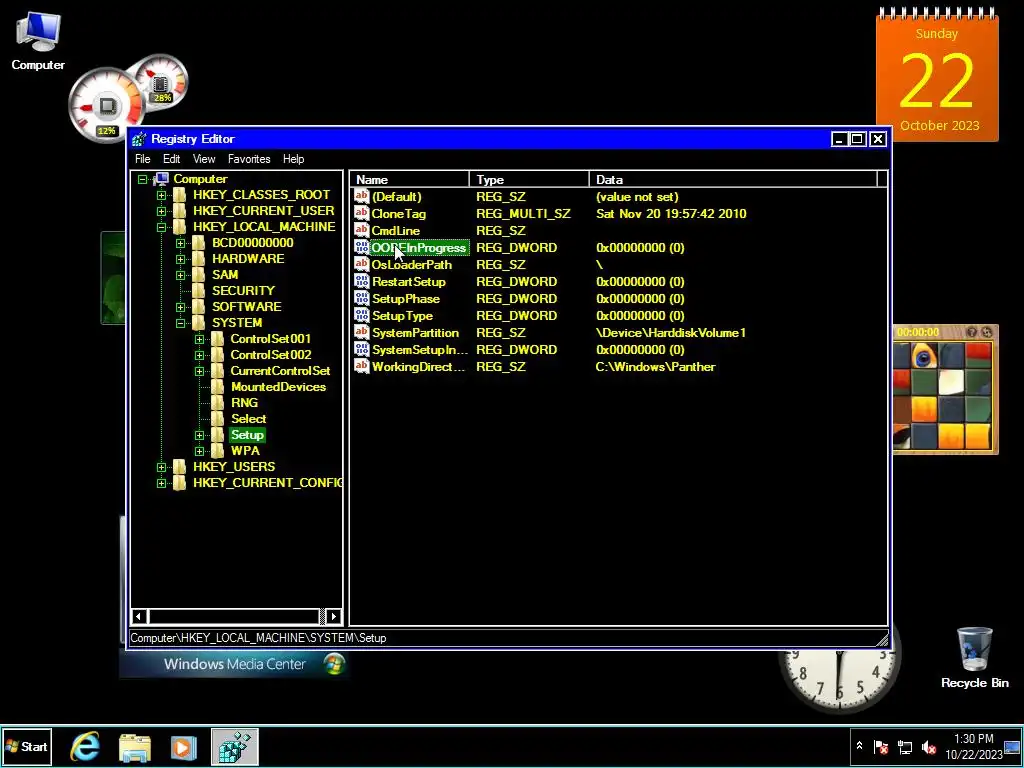Click the tree horizontal scrollbar track
The image size is (1024, 768).
[x=234, y=616]
